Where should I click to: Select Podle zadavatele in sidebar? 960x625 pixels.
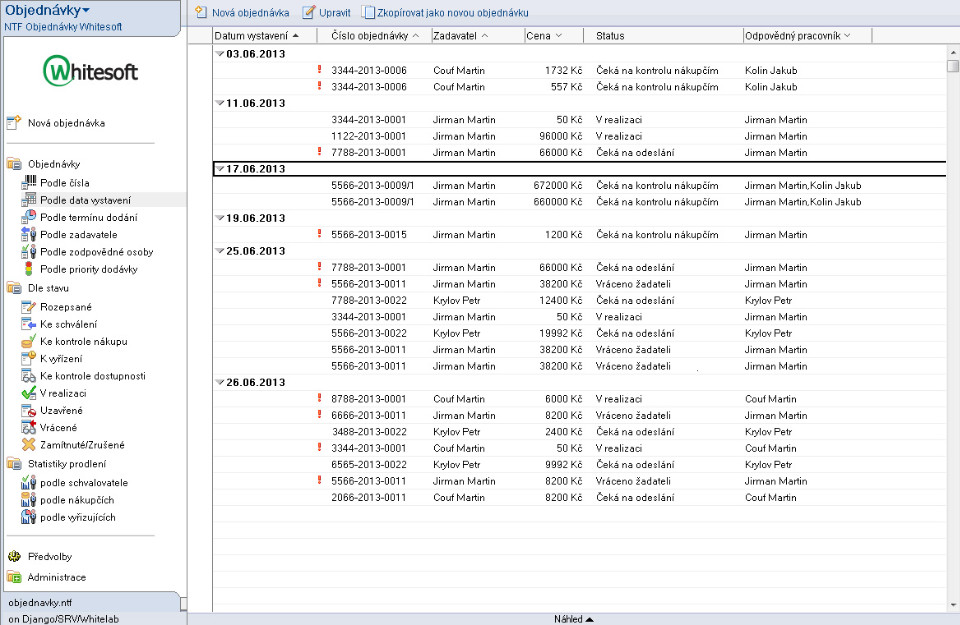(x=78, y=235)
